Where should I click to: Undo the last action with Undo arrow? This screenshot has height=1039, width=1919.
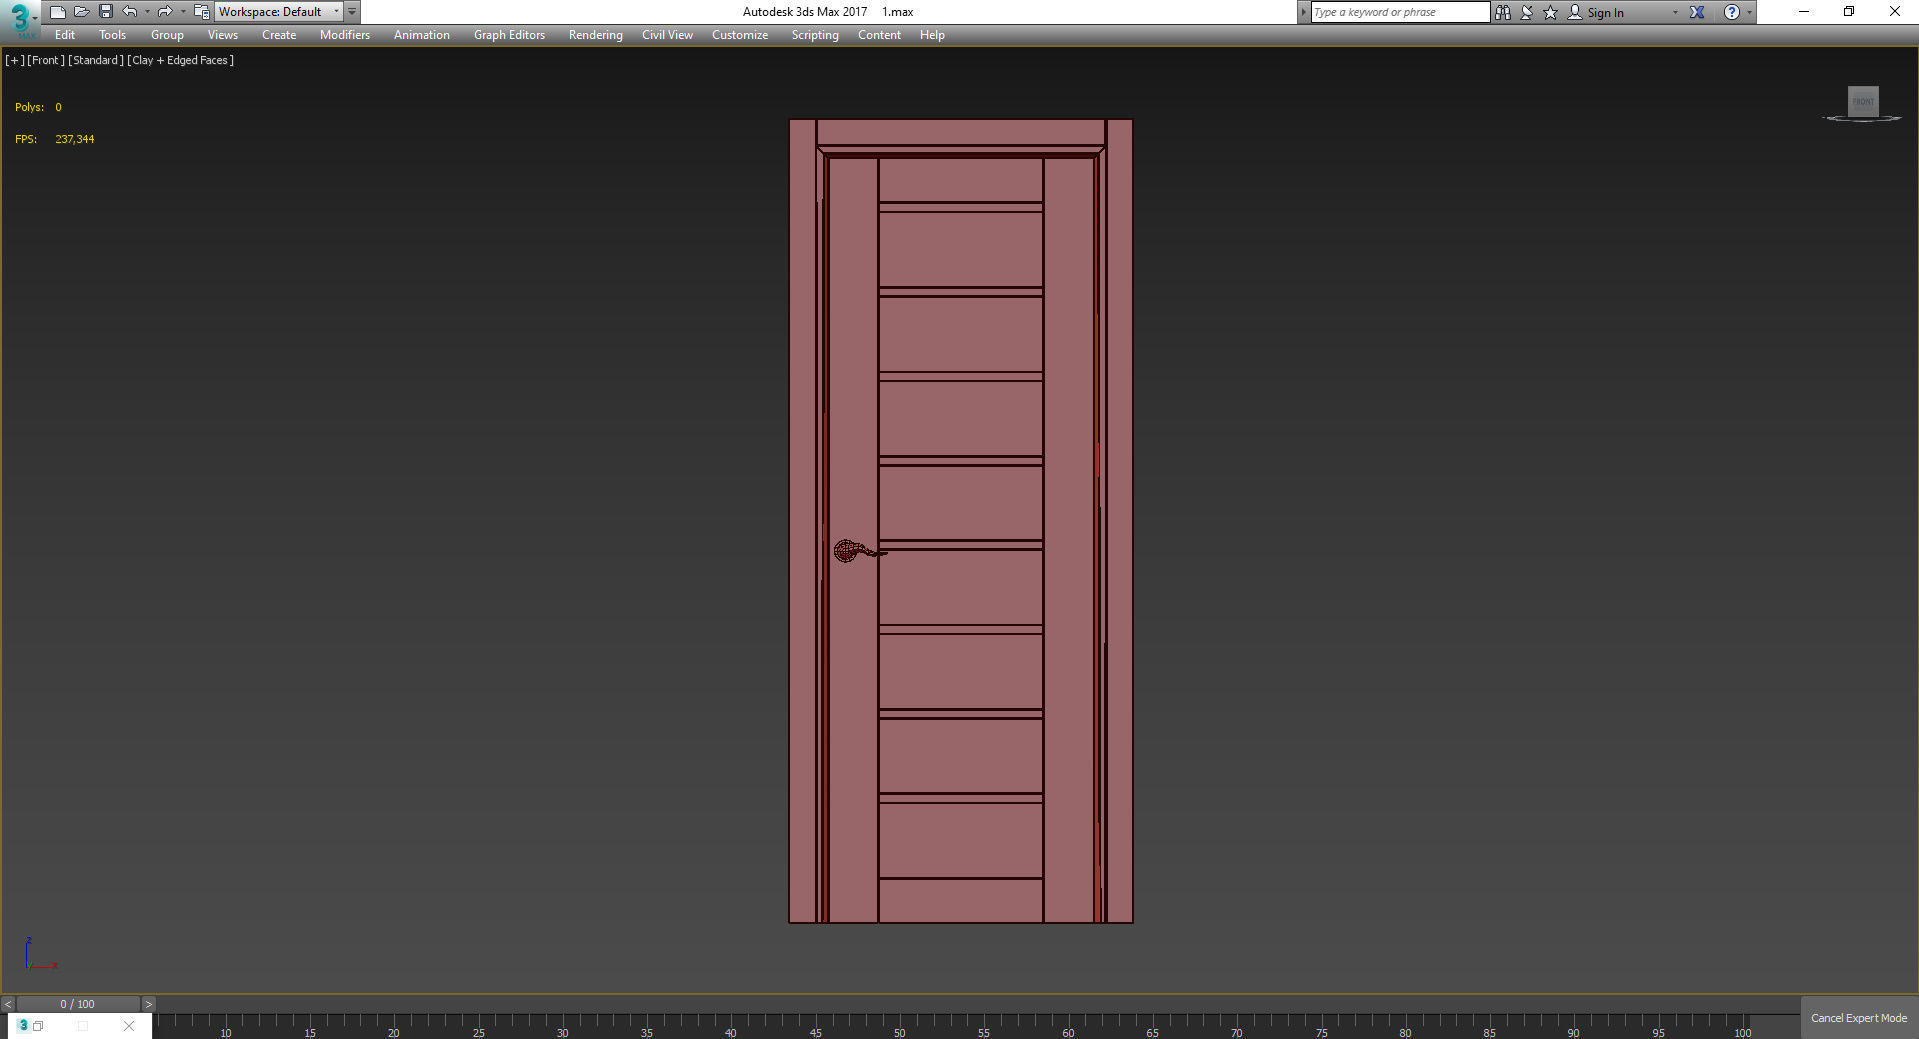(x=129, y=12)
